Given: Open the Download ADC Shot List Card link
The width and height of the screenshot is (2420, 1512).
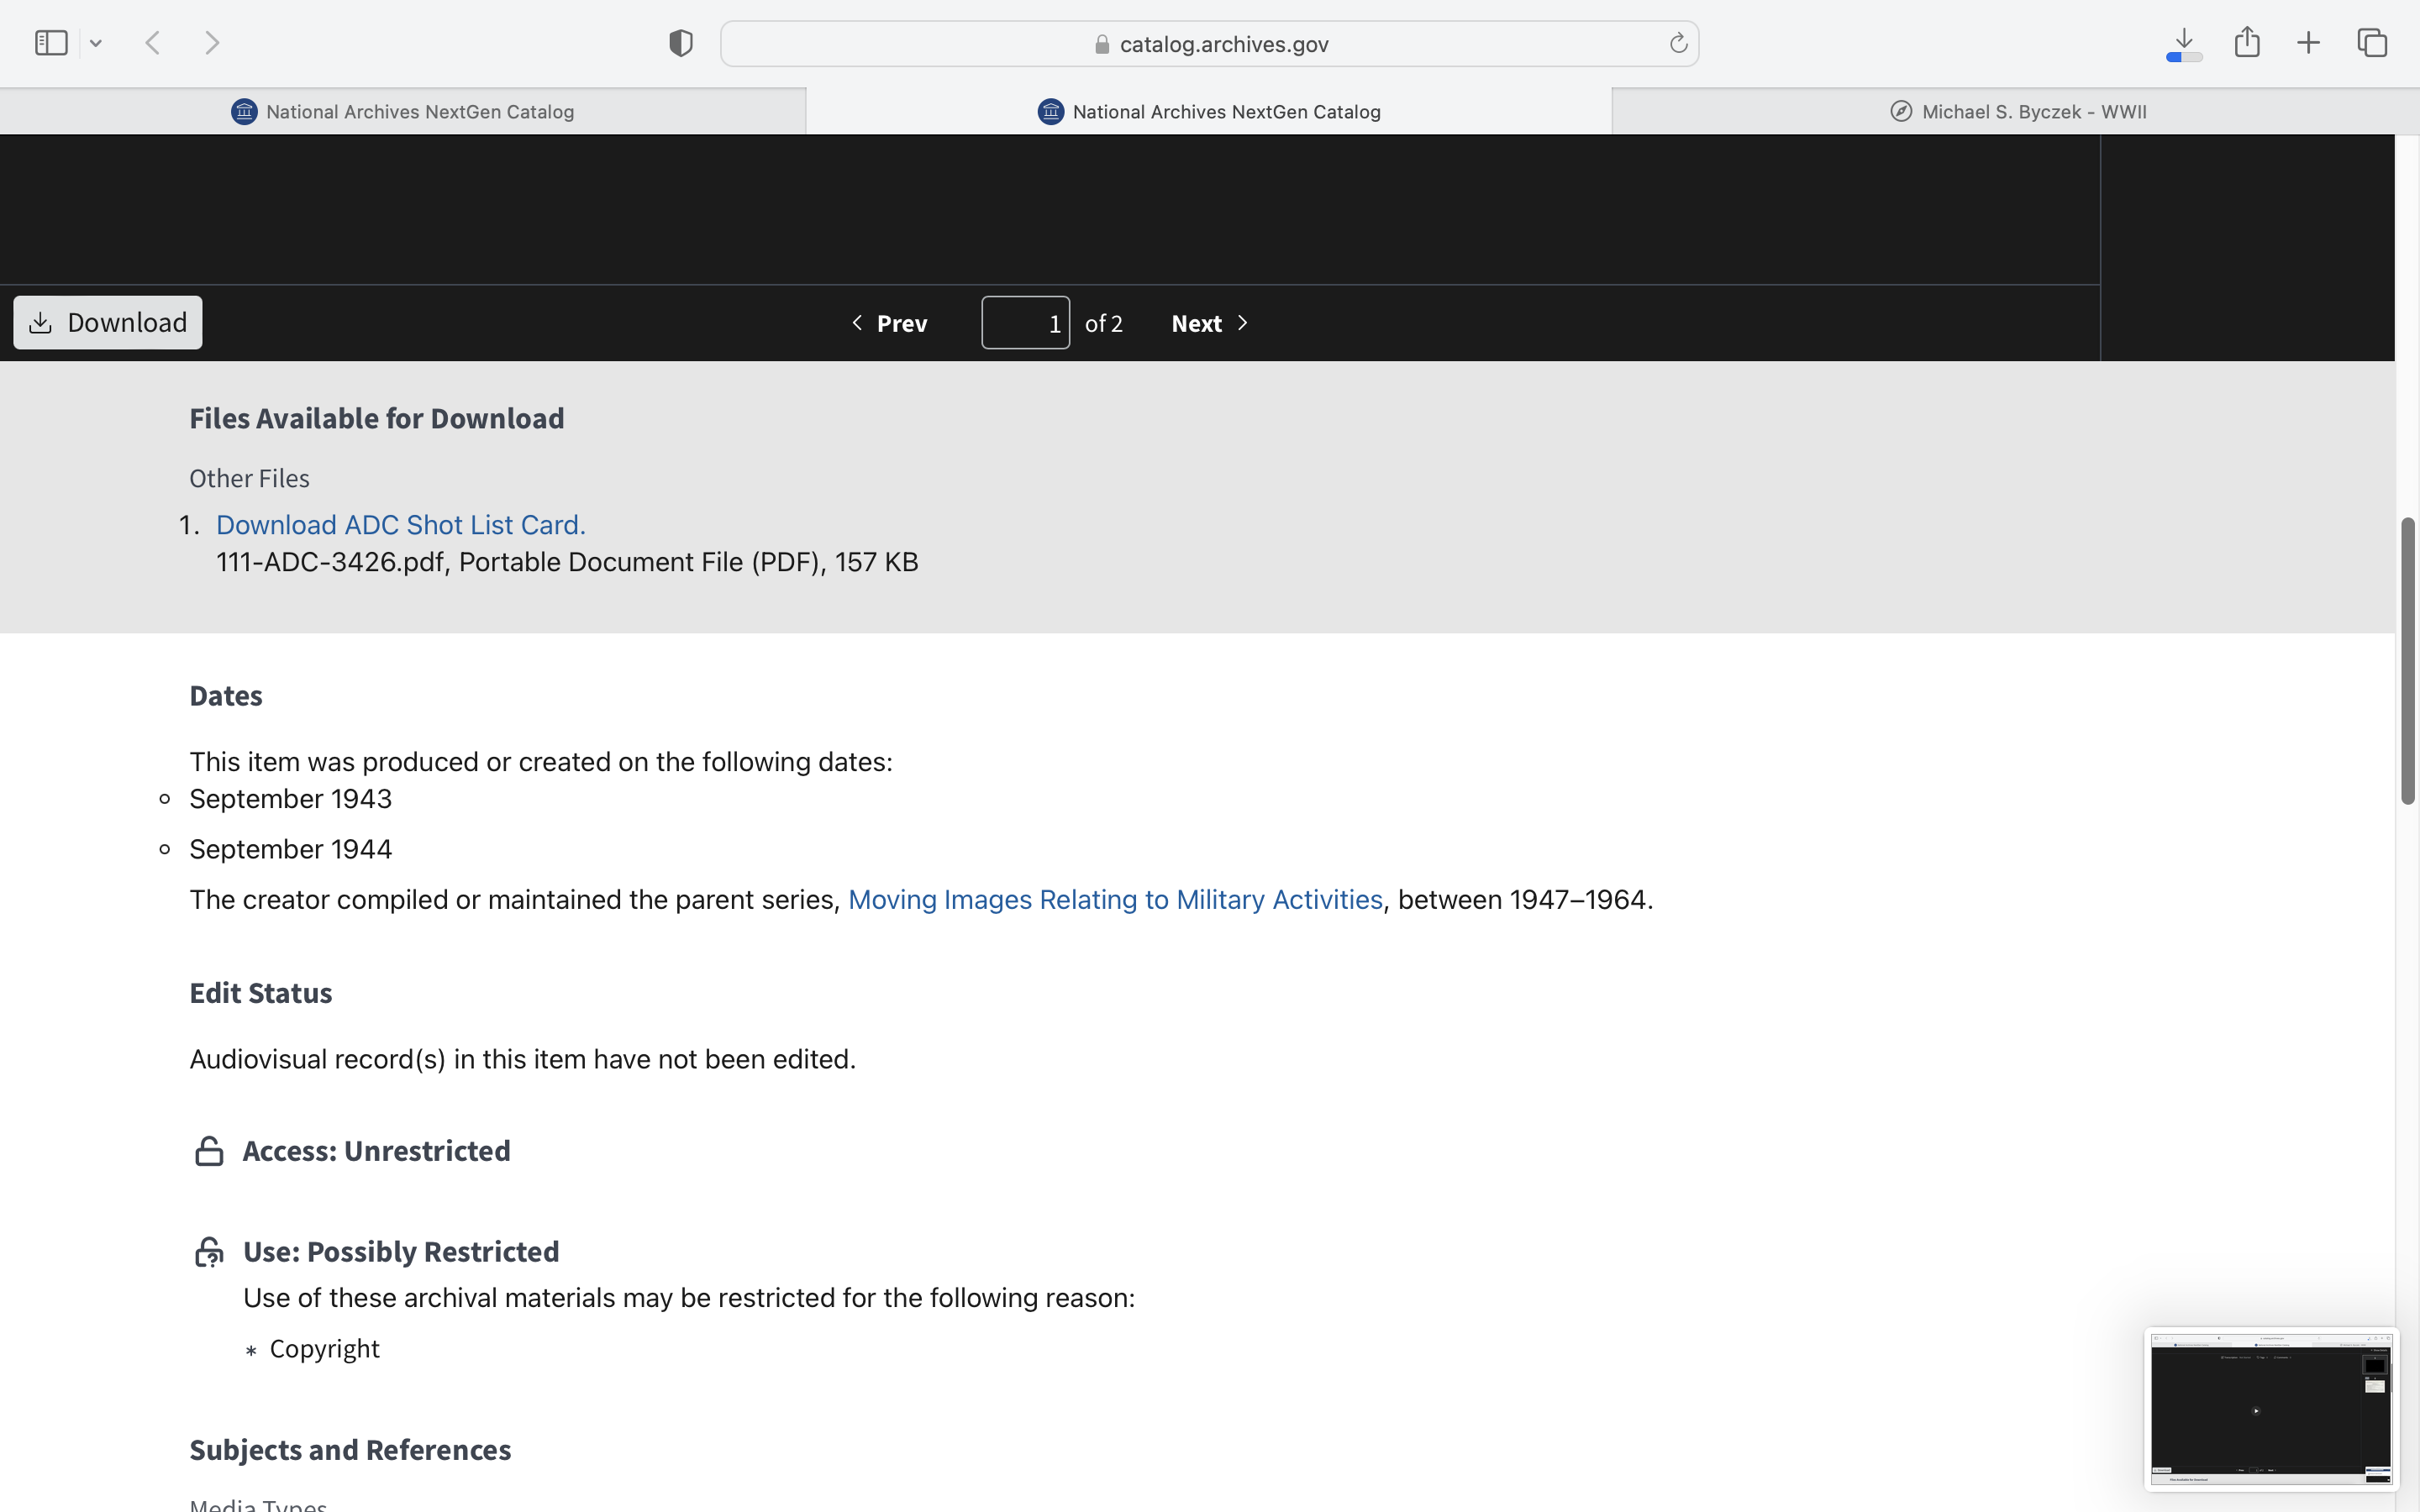Looking at the screenshot, I should (400, 524).
